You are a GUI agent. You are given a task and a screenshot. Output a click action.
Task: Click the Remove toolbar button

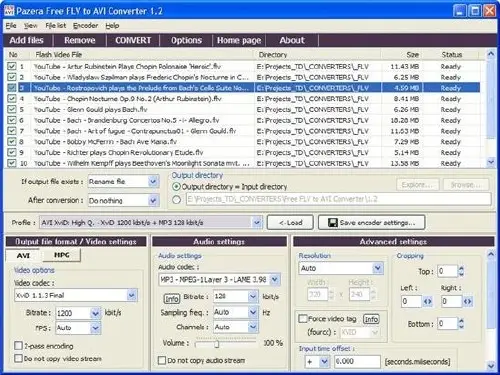pyautogui.click(x=80, y=40)
